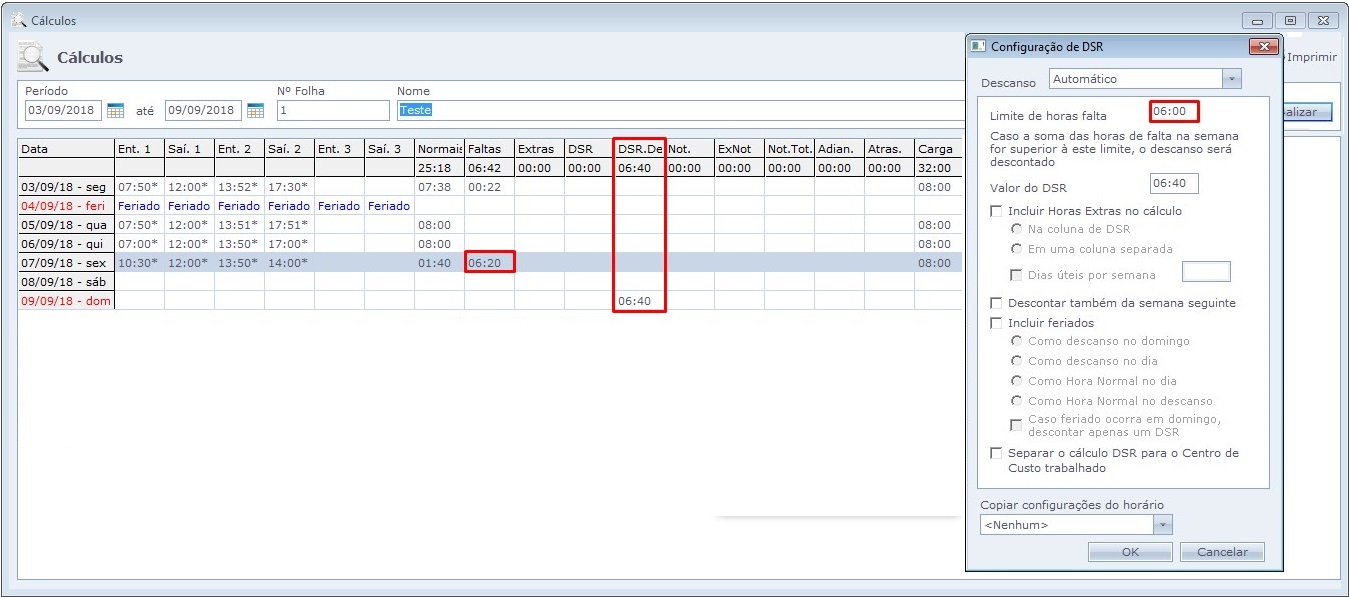Enable Incluir Horas Extras no cálculo
This screenshot has height=597, width=1349.
(996, 211)
